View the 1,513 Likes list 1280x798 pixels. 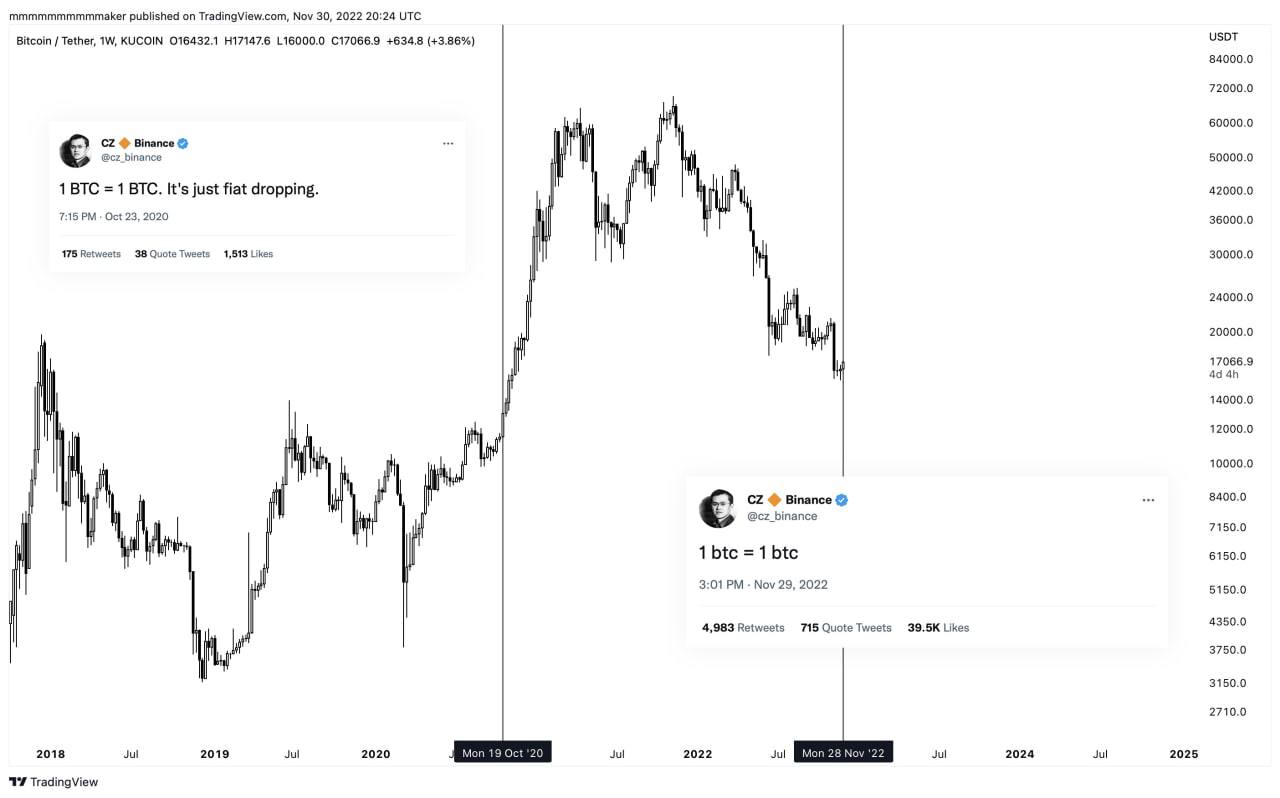(x=247, y=254)
